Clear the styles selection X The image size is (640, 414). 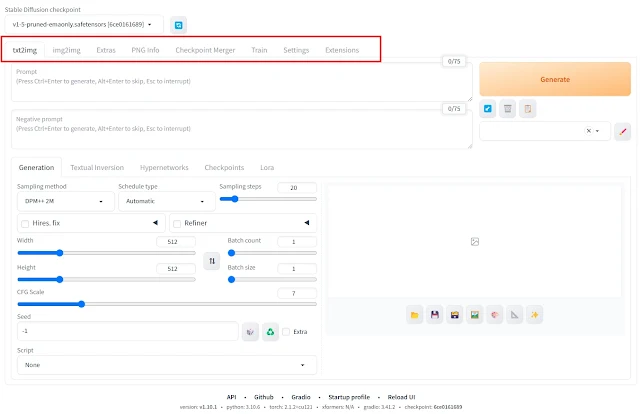(x=588, y=131)
